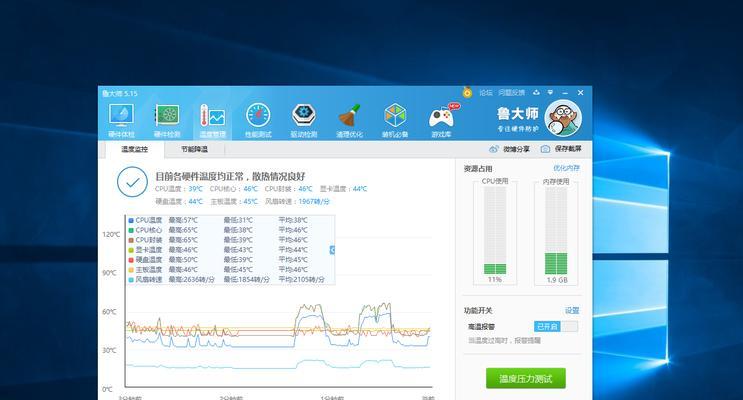743x400 pixels.
Task: Click the CPU温度 blue legend swatch
Action: tap(131, 220)
